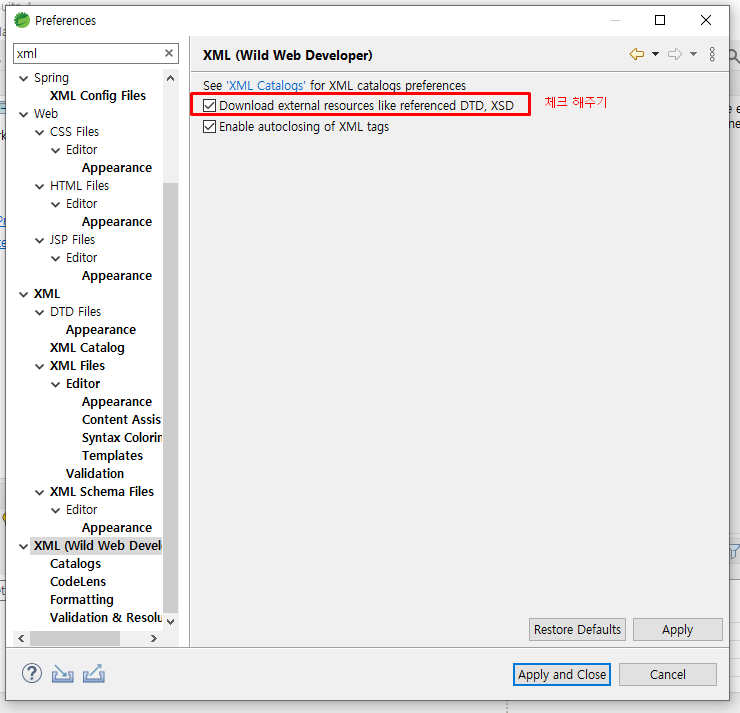Close the Preferences dialog

[706, 20]
